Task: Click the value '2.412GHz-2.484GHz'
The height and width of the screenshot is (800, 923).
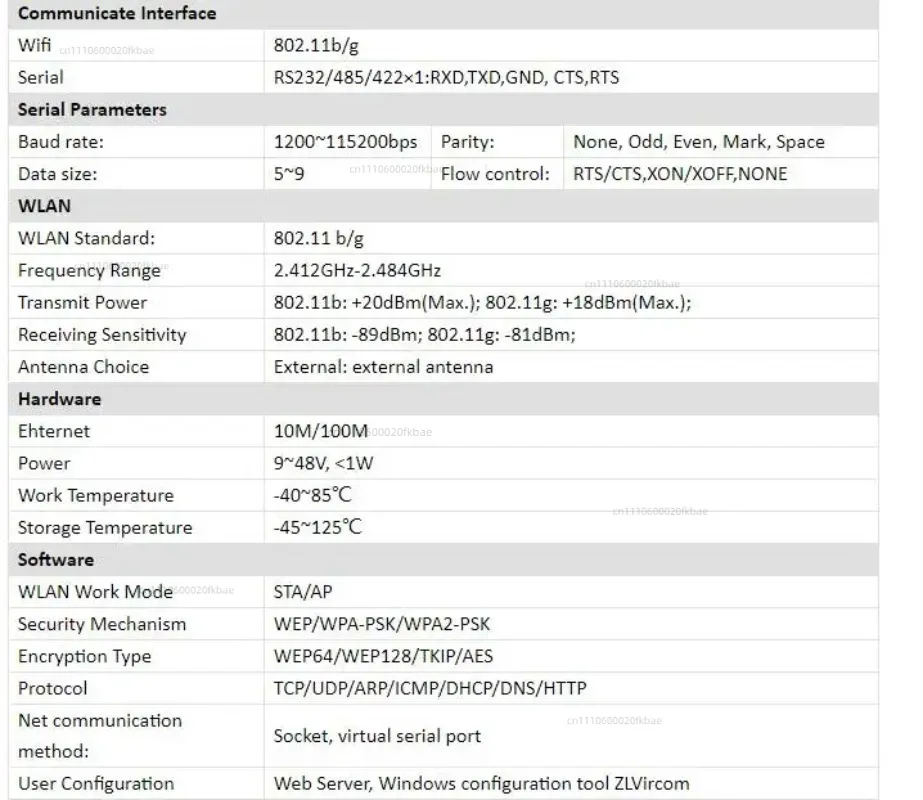Action: point(357,271)
